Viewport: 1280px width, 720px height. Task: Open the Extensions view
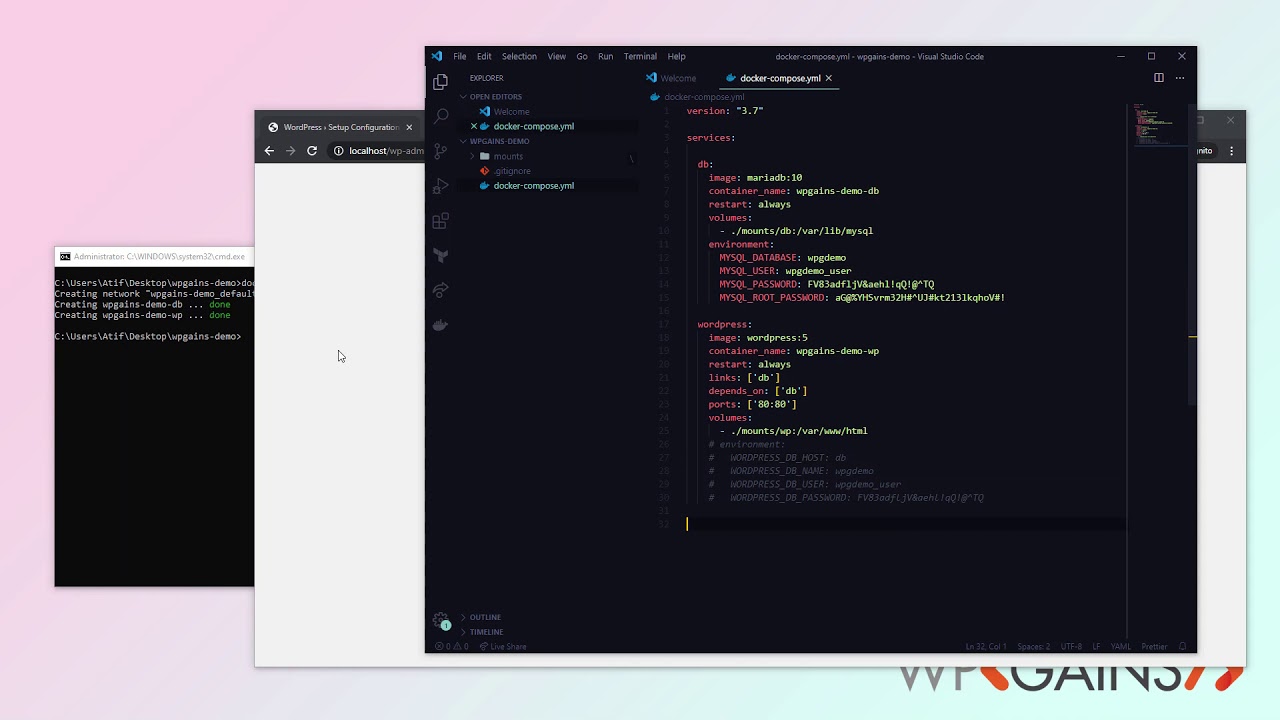(441, 221)
